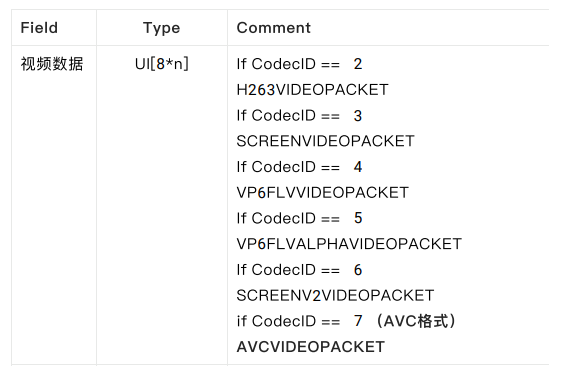This screenshot has width=561, height=376.
Task: Select the 视频数据 field cell
Action: pyautogui.click(x=52, y=64)
